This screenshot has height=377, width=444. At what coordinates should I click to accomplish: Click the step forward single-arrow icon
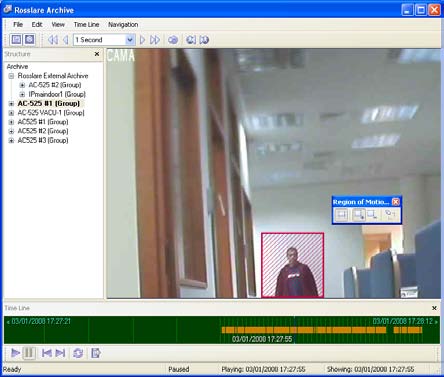click(x=142, y=40)
